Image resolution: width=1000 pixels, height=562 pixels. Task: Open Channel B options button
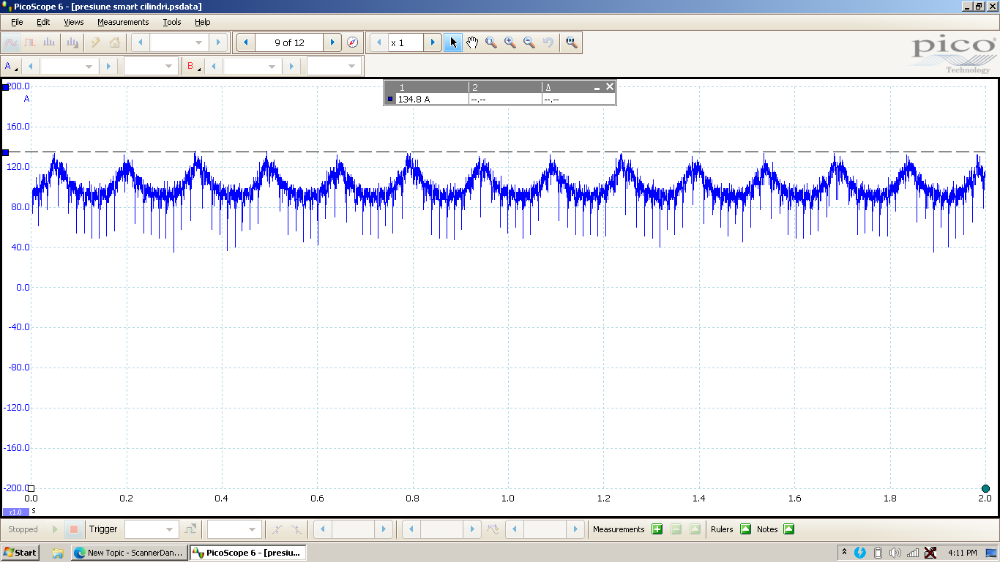click(192, 66)
